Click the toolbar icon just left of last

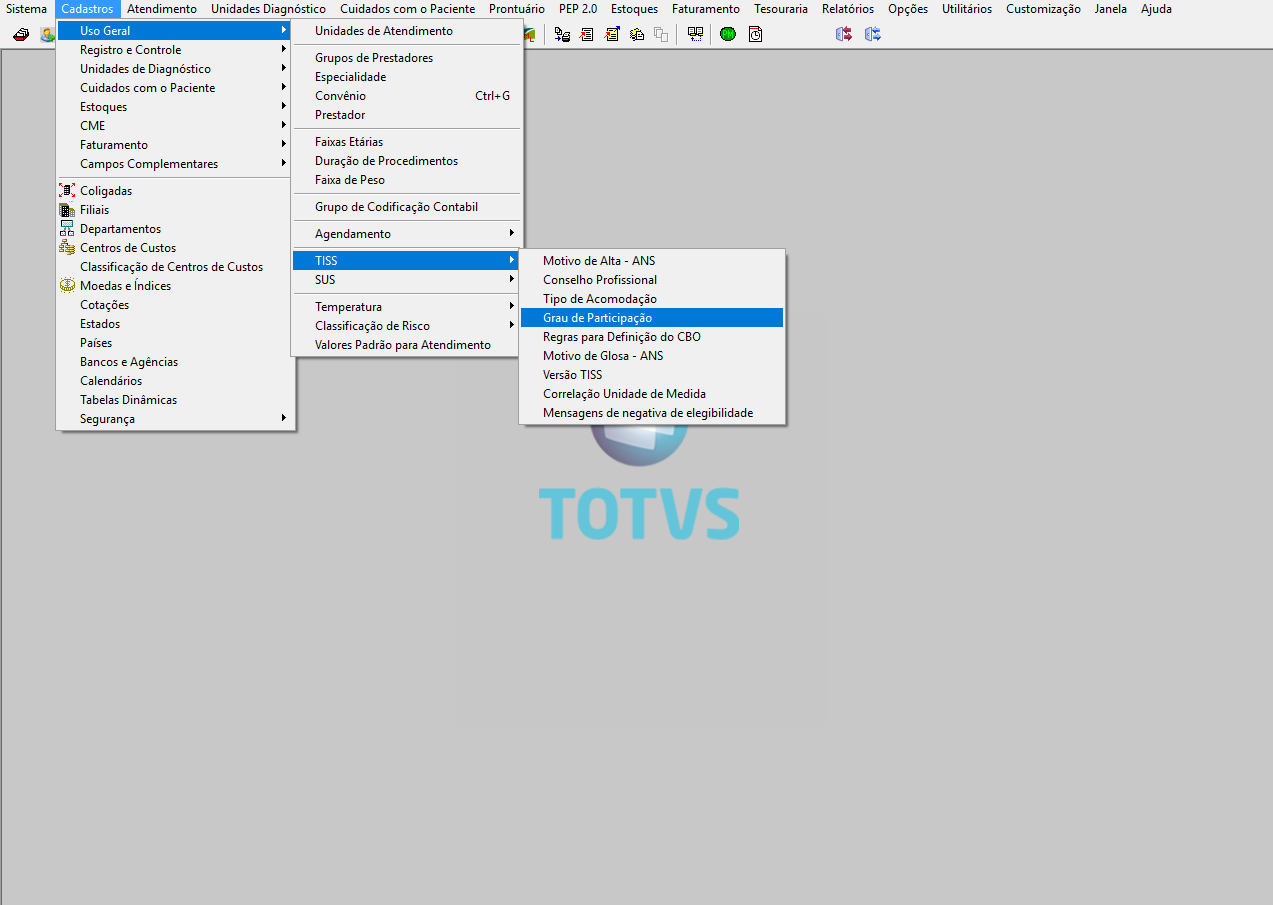(844, 34)
